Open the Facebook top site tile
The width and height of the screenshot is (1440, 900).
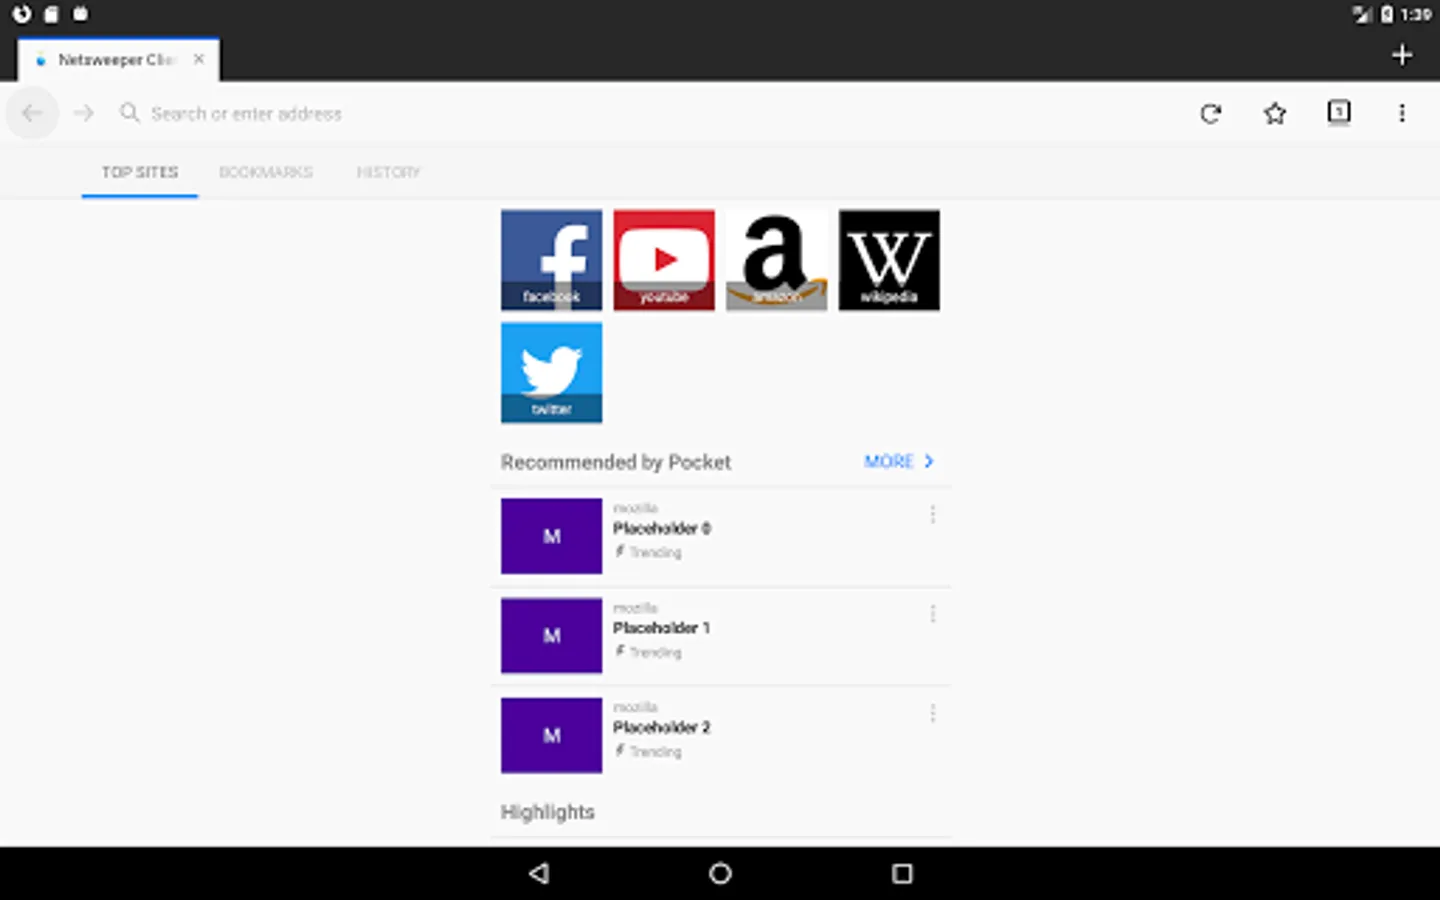tap(551, 260)
